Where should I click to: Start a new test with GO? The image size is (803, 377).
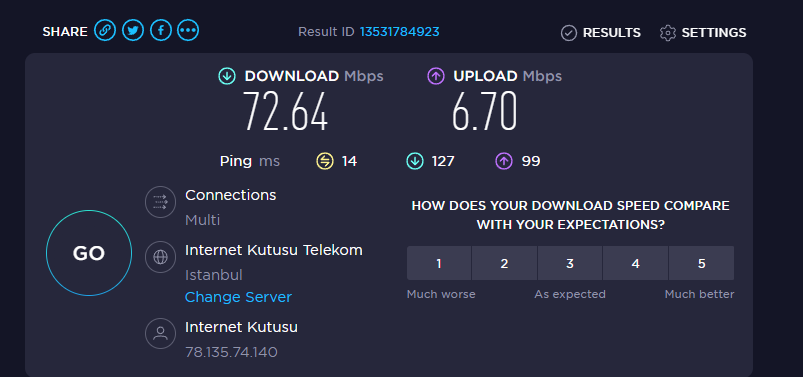point(89,253)
